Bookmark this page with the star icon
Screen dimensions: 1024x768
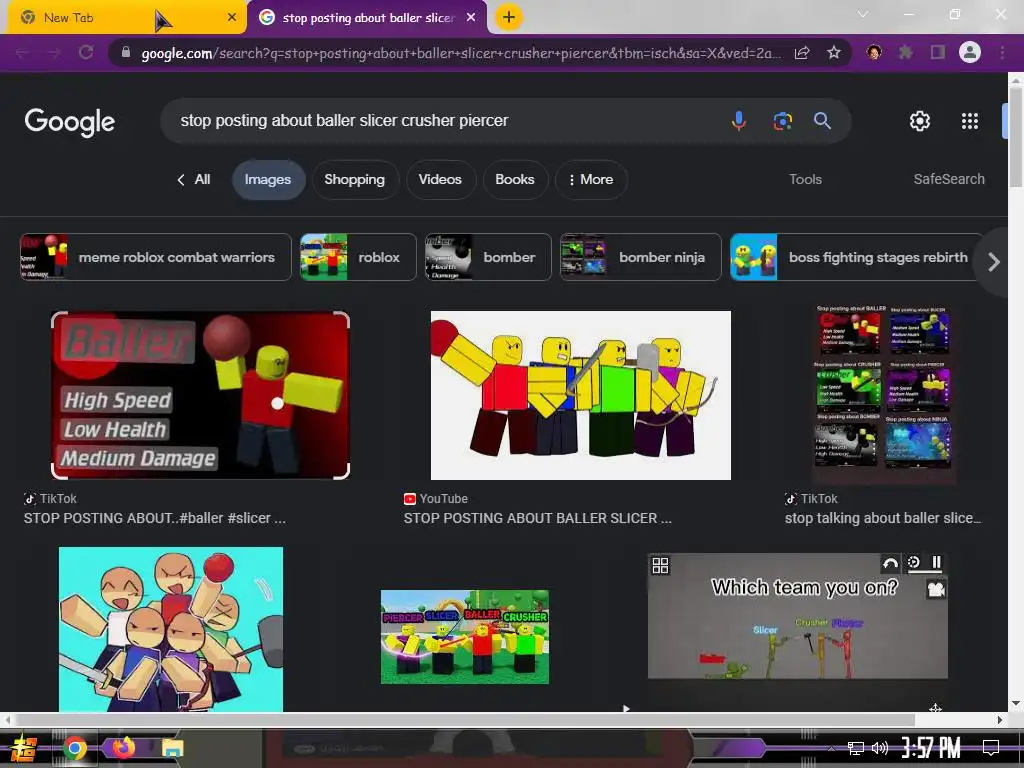pyautogui.click(x=833, y=53)
